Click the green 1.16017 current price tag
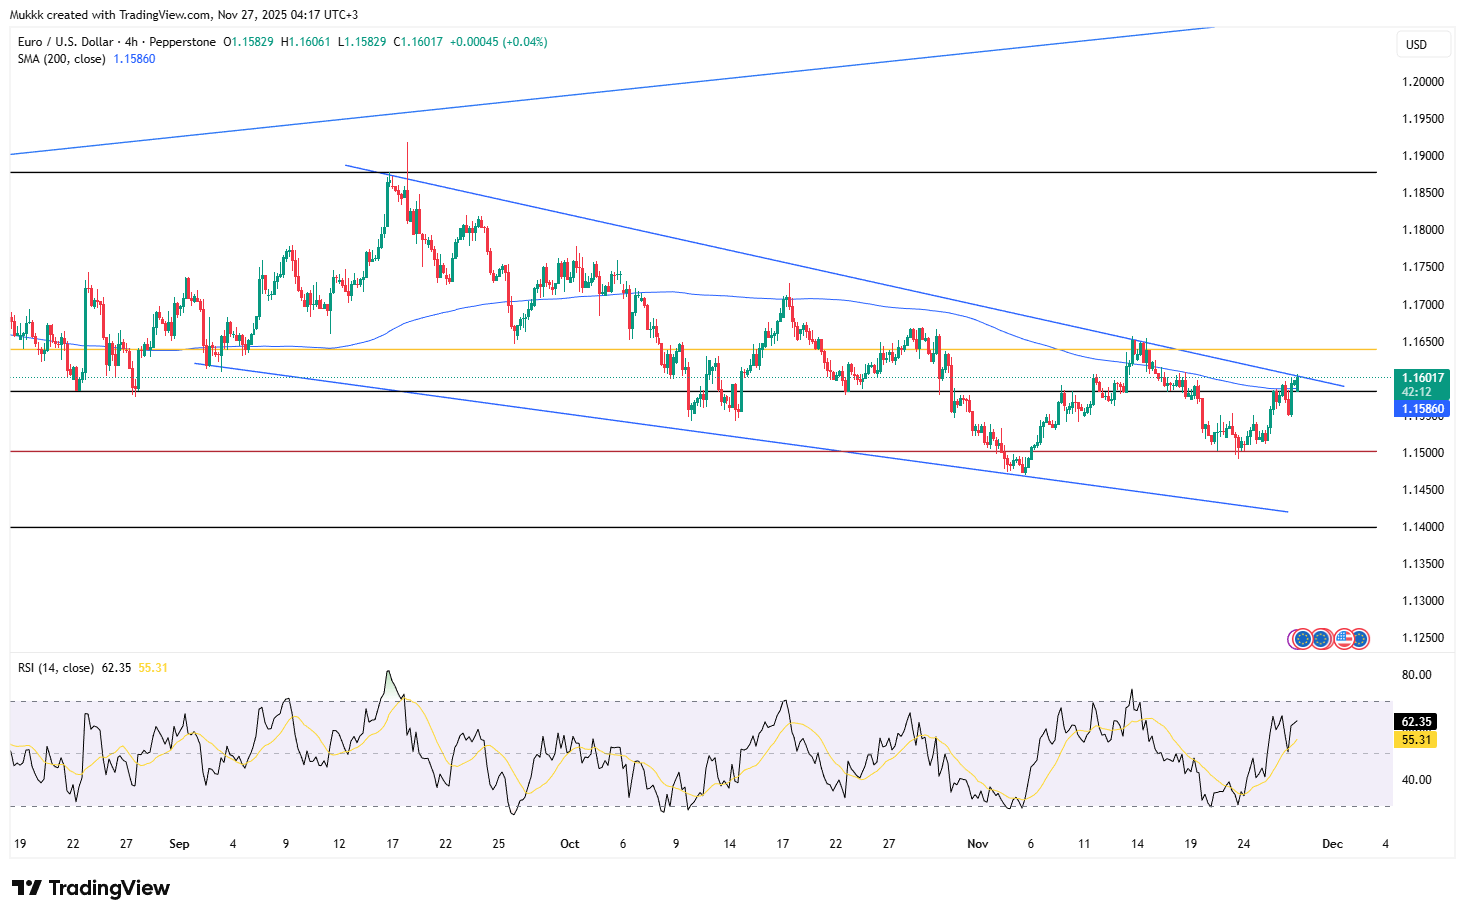The image size is (1465, 918). pyautogui.click(x=1422, y=378)
